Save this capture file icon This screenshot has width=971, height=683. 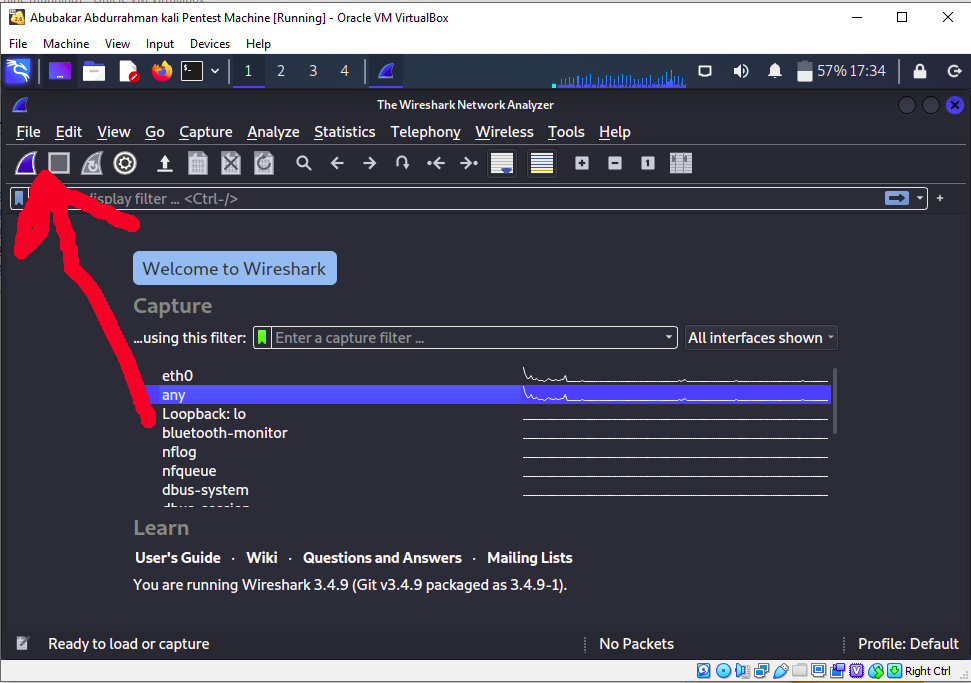pyautogui.click(x=198, y=163)
